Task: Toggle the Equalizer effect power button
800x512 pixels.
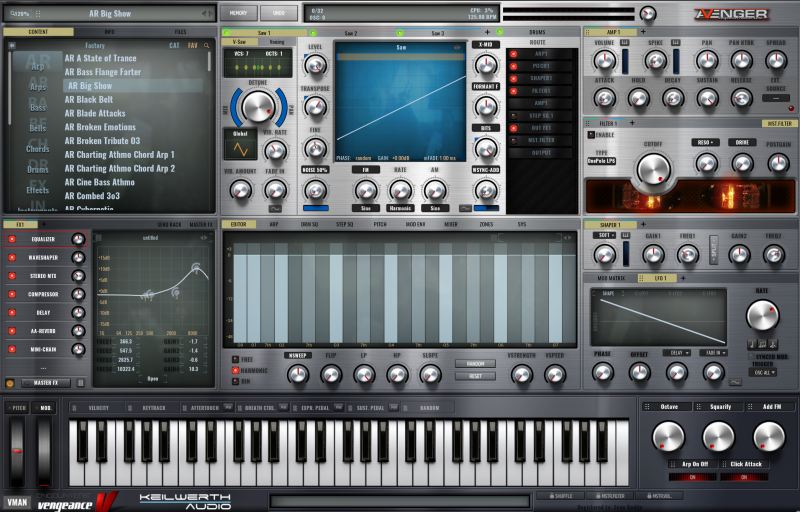Action: [x=12, y=239]
